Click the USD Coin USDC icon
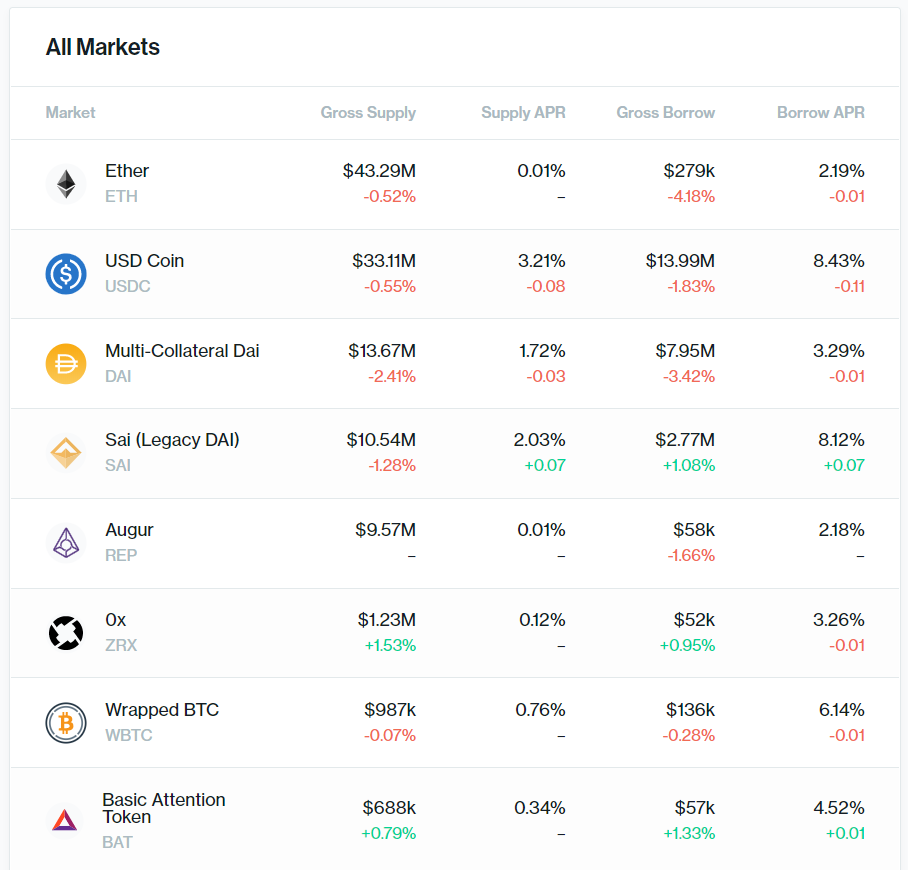 (66, 273)
